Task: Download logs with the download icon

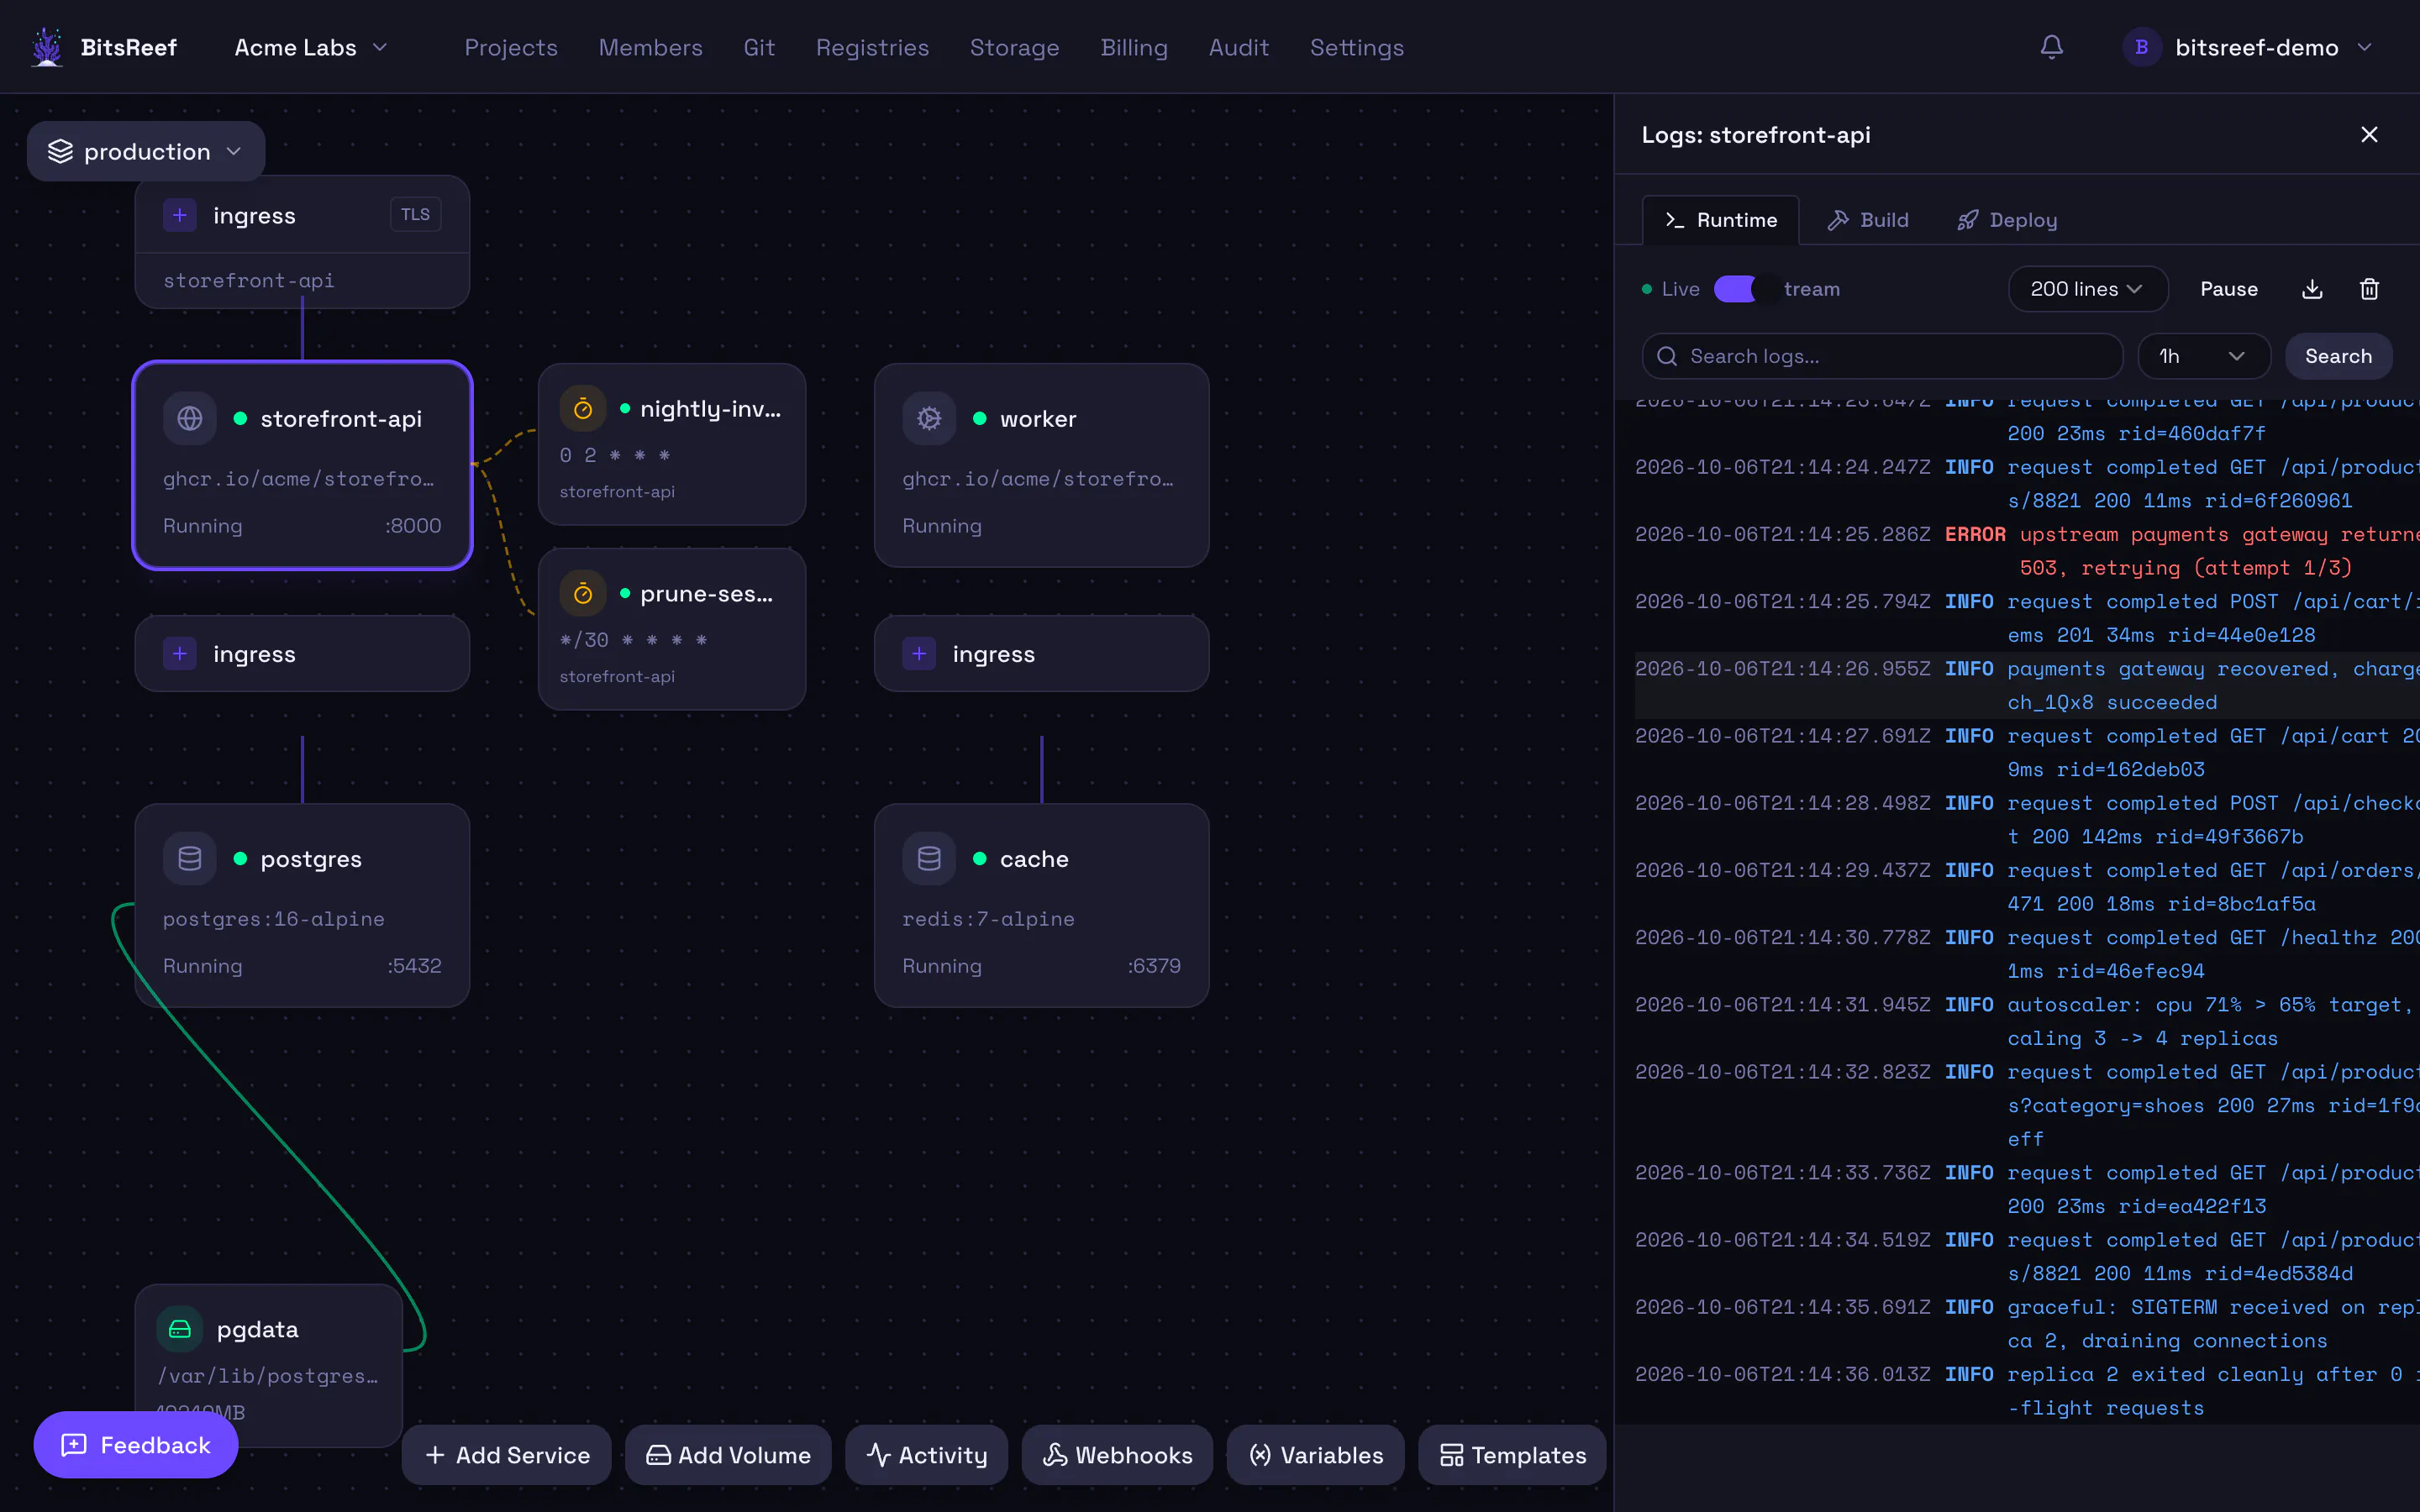Action: tap(2312, 289)
